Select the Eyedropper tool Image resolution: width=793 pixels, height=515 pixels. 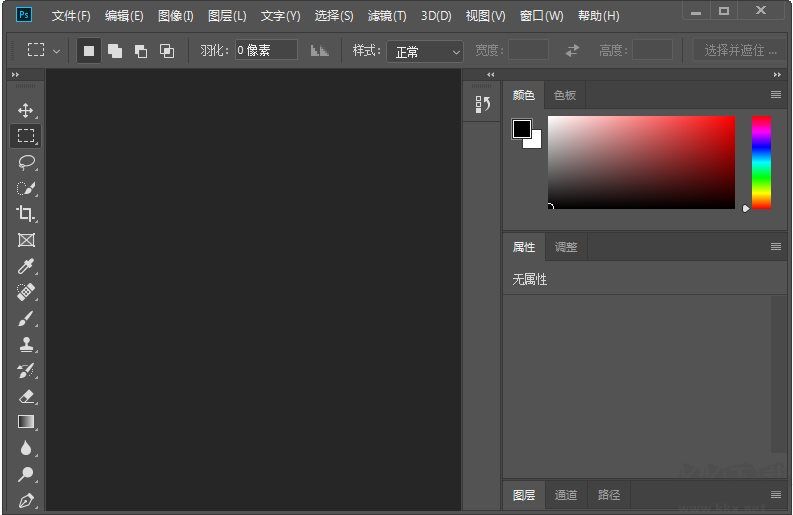[26, 266]
